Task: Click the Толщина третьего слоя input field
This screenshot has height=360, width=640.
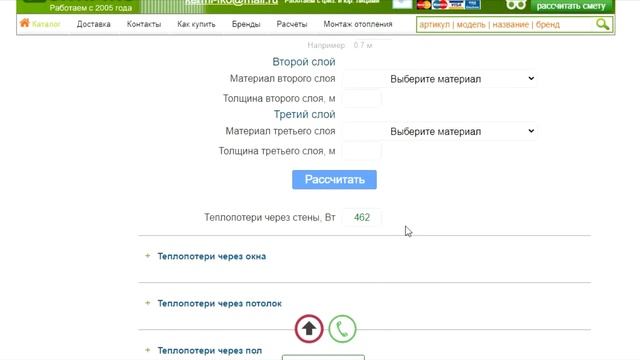Action: 362,151
